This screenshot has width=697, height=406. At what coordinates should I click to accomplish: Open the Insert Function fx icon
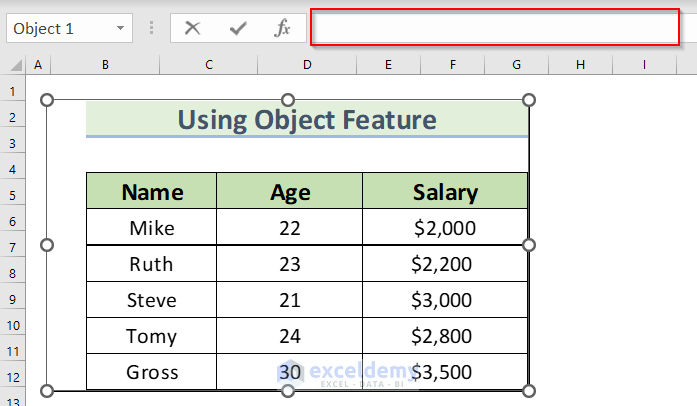pyautogui.click(x=282, y=28)
